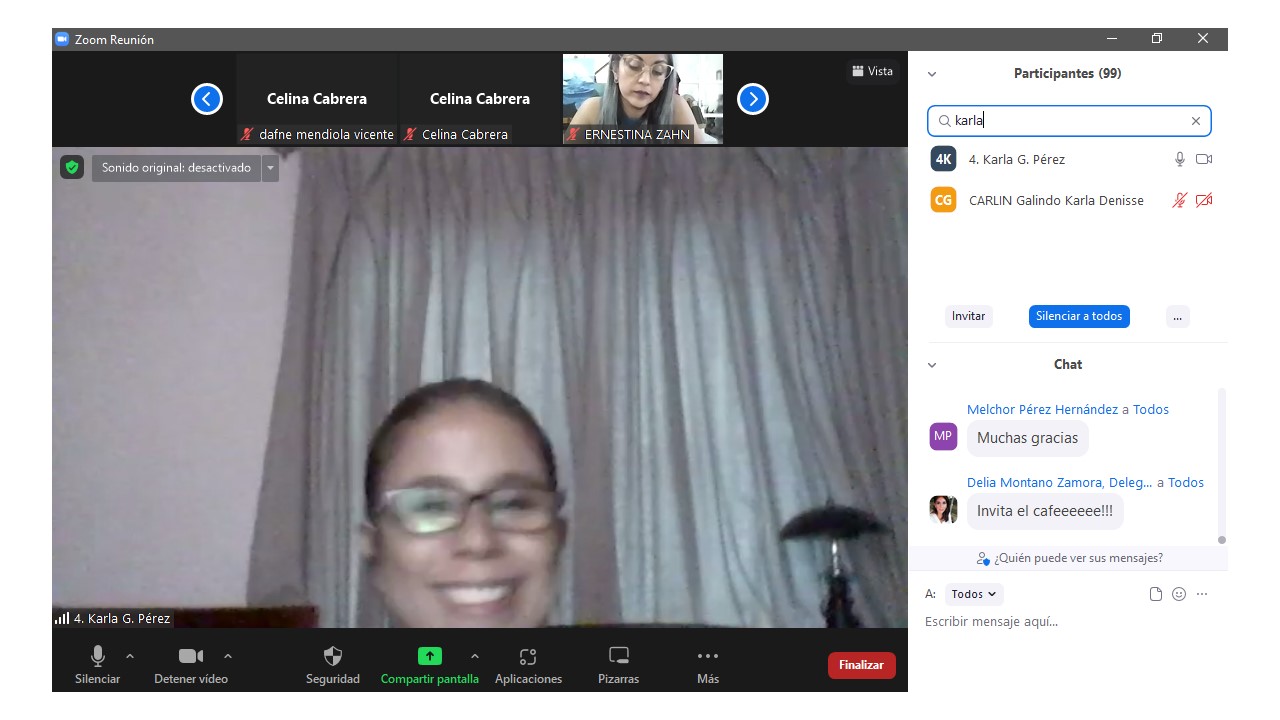The height and width of the screenshot is (720, 1280).
Task: Click the Invitar button
Action: [x=968, y=316]
